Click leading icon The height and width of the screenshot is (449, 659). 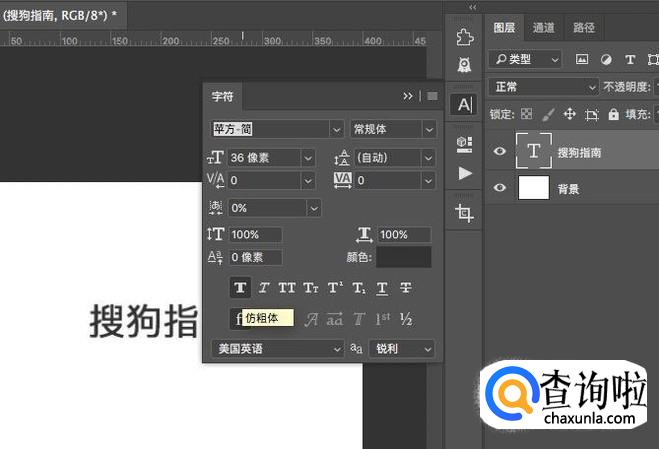[342, 158]
